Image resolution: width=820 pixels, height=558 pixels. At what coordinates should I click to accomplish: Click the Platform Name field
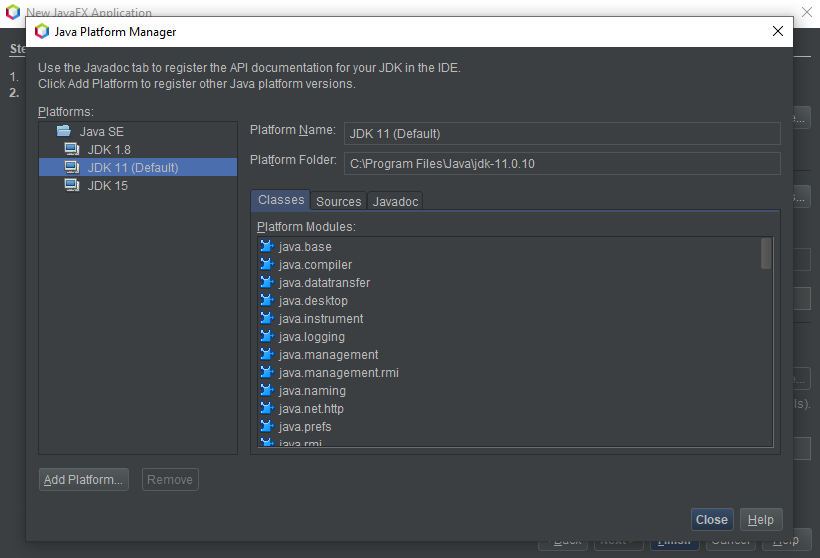(x=562, y=133)
